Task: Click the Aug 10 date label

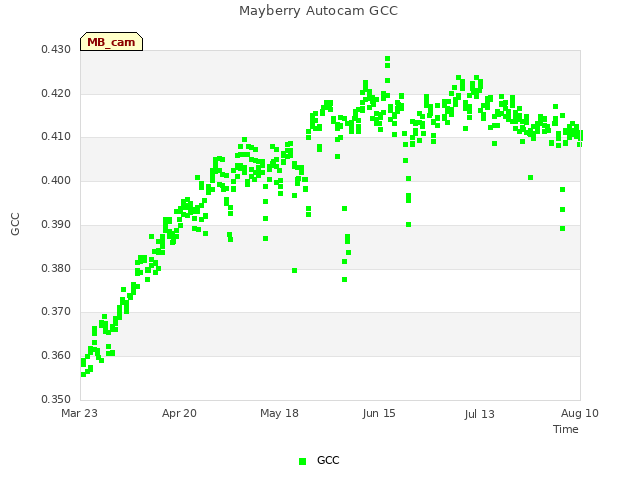Action: click(x=580, y=413)
